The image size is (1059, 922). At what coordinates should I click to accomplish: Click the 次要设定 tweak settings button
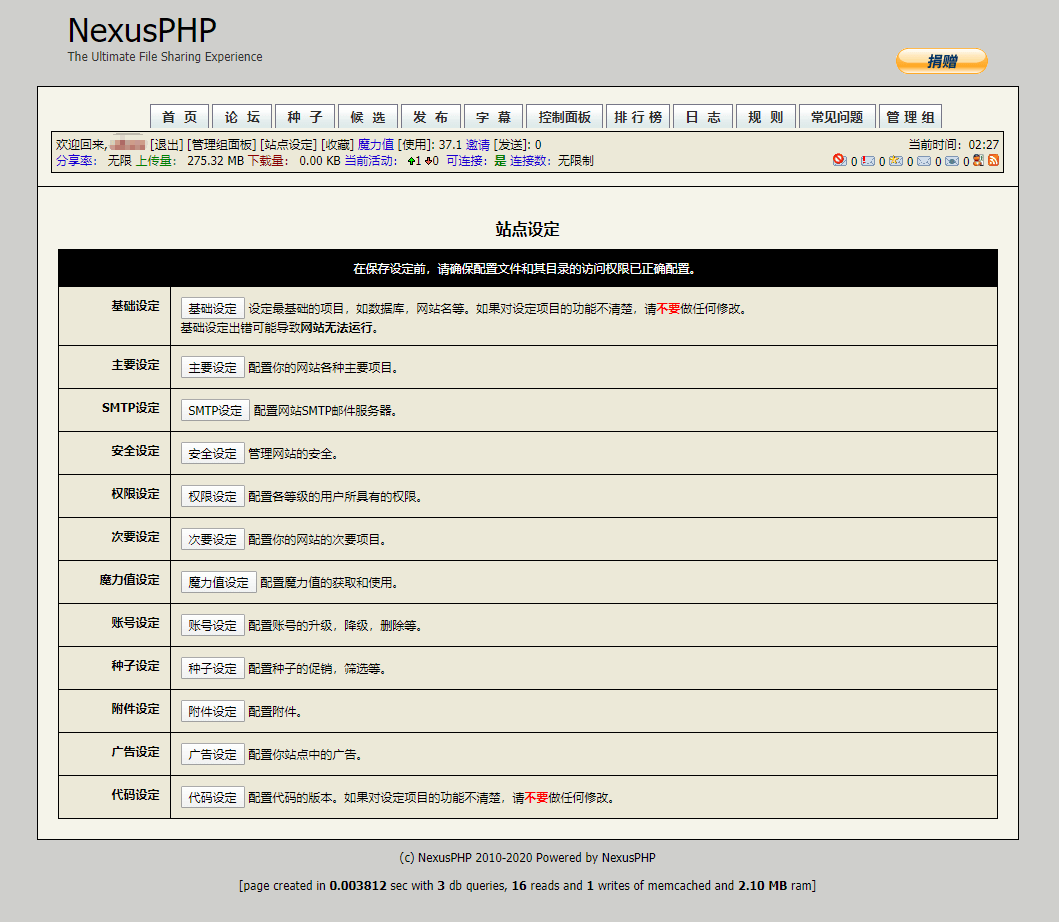[212, 539]
